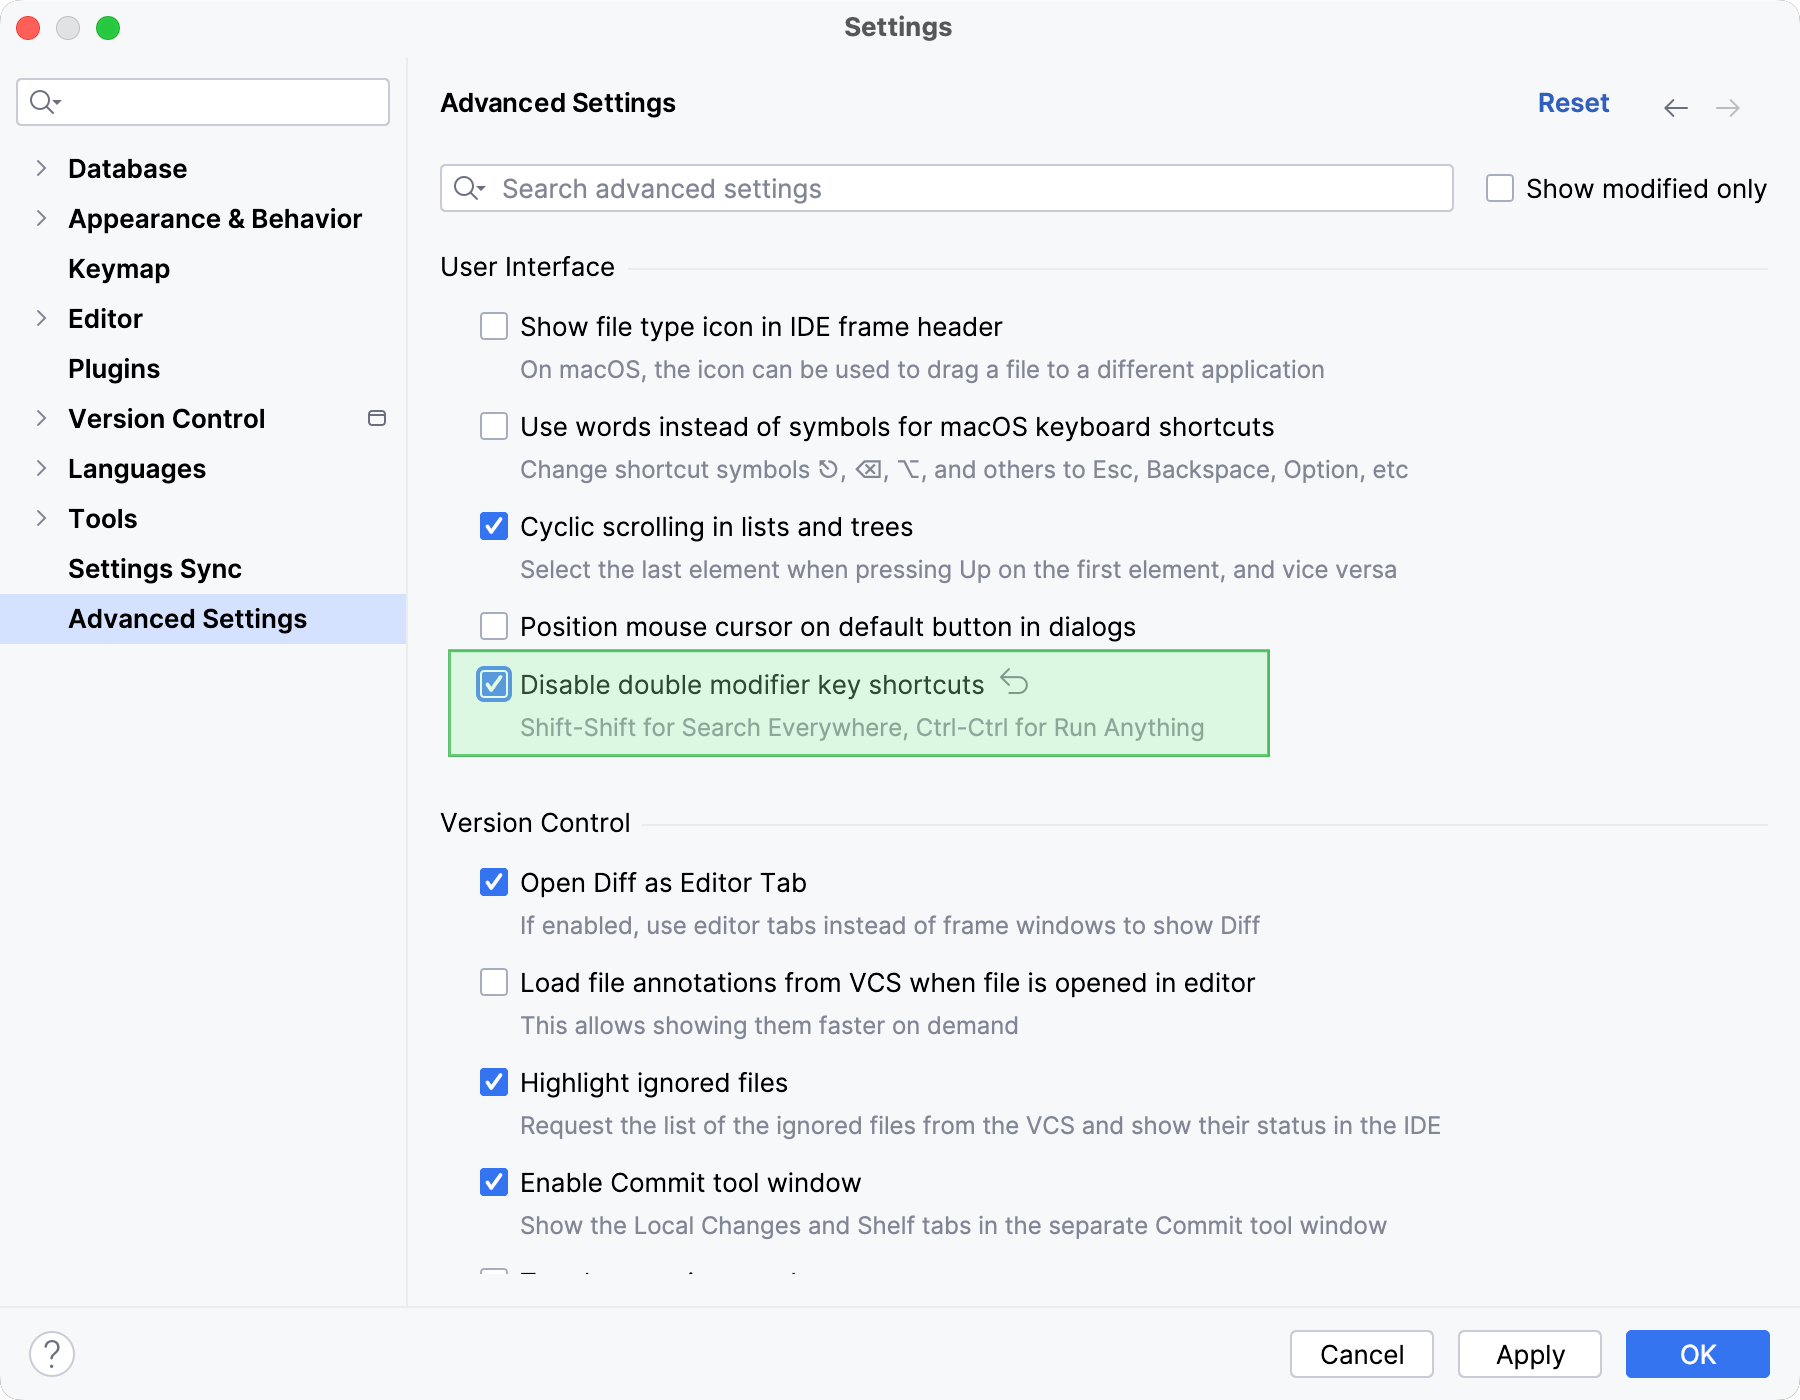Check Show file type icon in IDE frame header
The width and height of the screenshot is (1800, 1400).
click(x=493, y=326)
